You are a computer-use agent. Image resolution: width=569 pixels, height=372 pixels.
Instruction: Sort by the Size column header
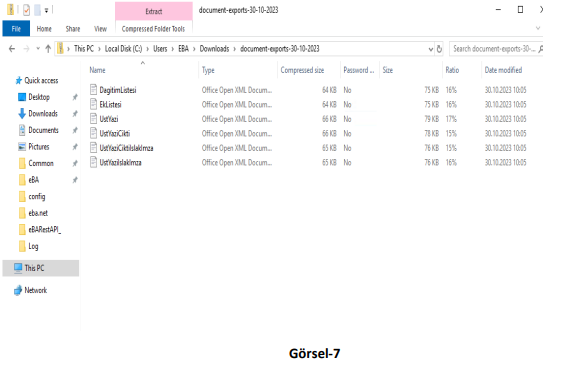point(388,70)
